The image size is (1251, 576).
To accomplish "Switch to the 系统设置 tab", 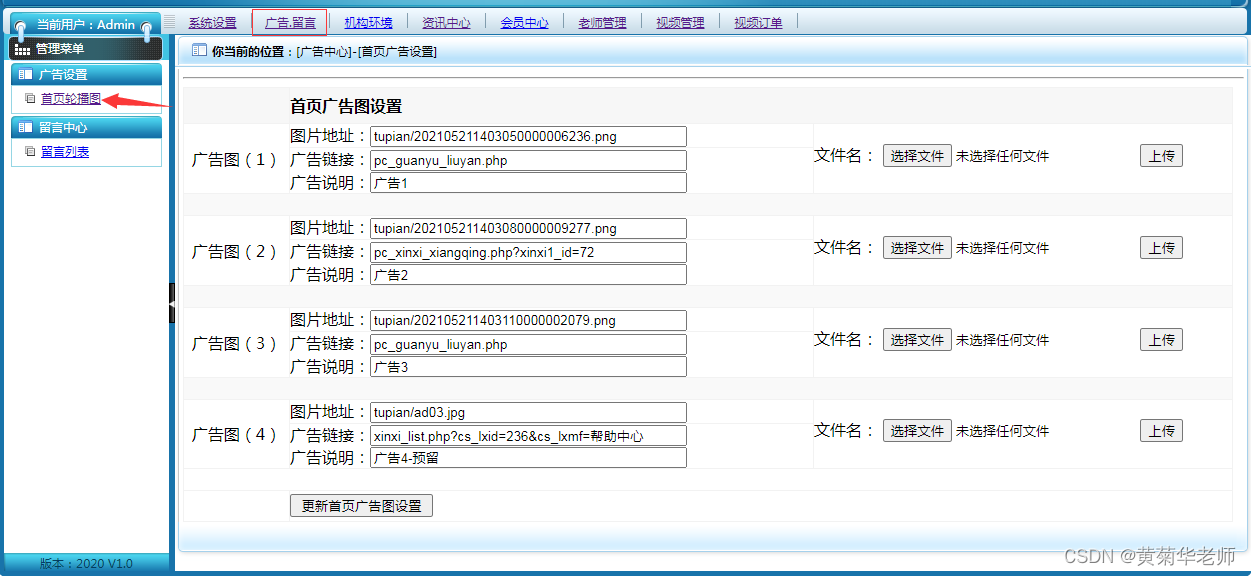I will [x=212, y=23].
